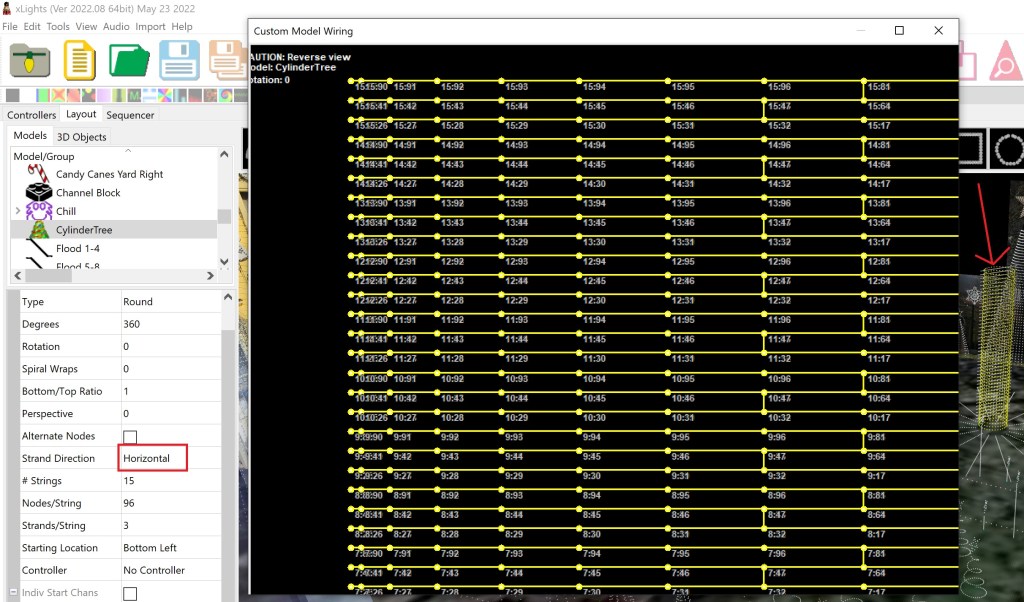Screen dimensions: 1024x602
Task: Switch to the 3D Objects tab
Action: tap(81, 136)
